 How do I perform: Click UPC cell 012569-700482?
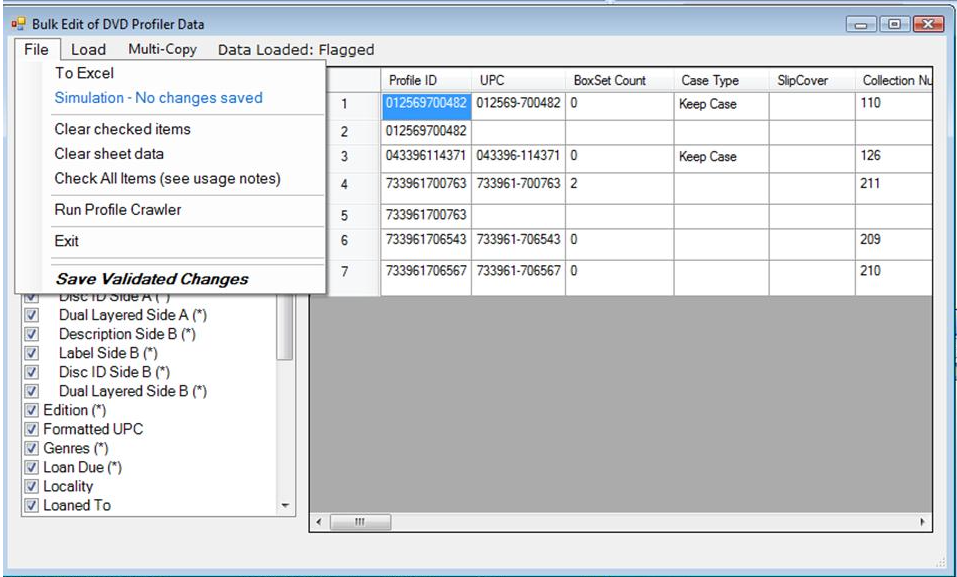(518, 105)
